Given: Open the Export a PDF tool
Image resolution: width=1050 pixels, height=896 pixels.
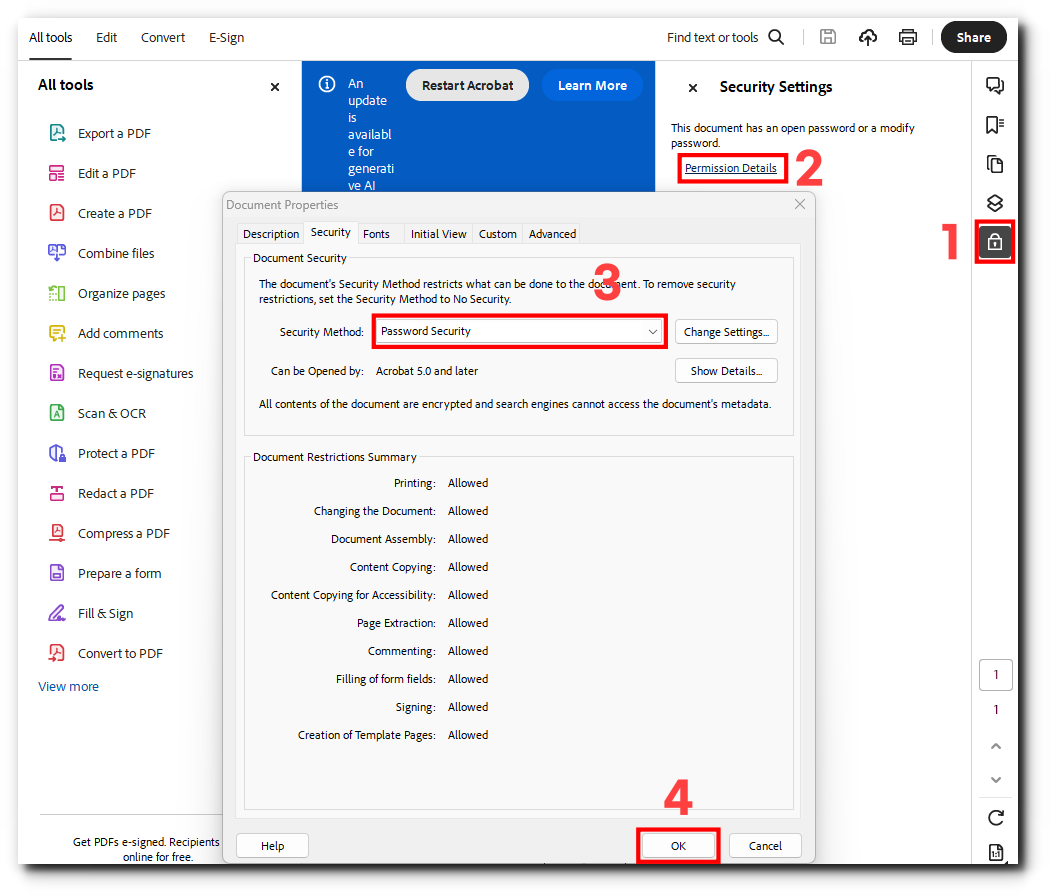Looking at the screenshot, I should 100,133.
